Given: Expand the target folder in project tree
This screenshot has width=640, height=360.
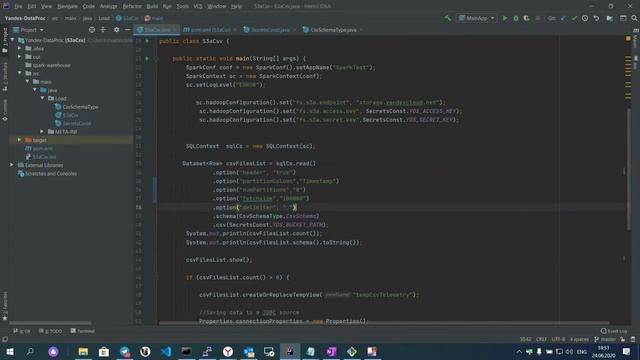Looking at the screenshot, I should click(x=20, y=140).
